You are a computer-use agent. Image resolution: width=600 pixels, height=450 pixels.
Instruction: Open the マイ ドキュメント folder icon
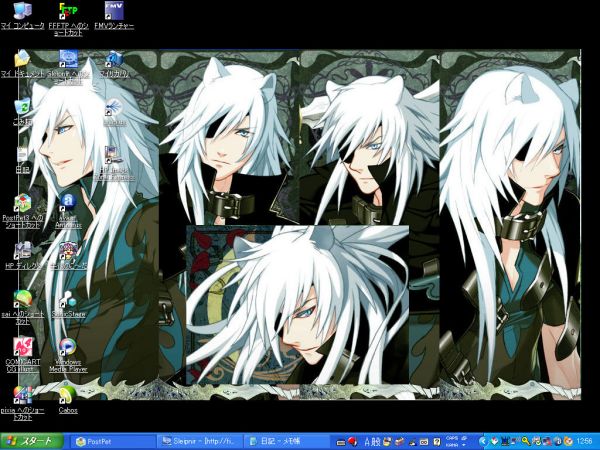(x=22, y=59)
